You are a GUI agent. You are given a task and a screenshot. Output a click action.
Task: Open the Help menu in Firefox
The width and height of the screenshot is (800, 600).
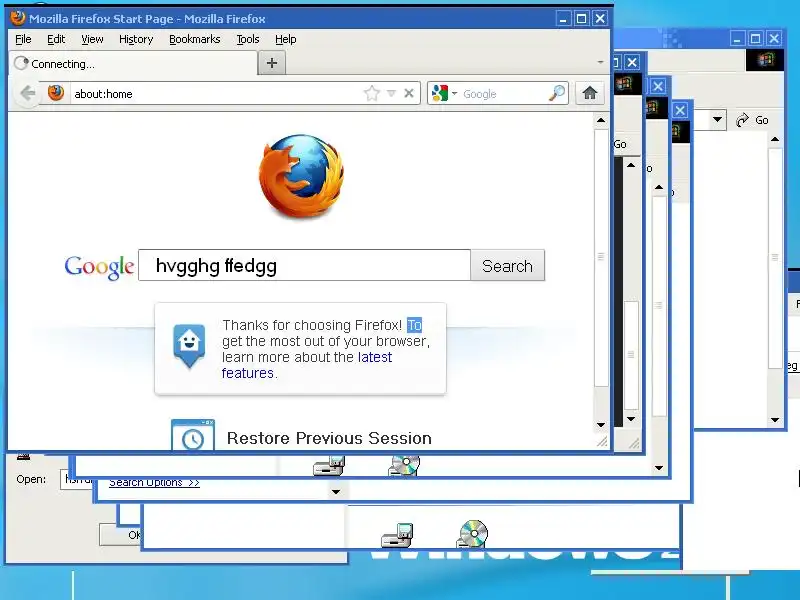pyautogui.click(x=285, y=39)
